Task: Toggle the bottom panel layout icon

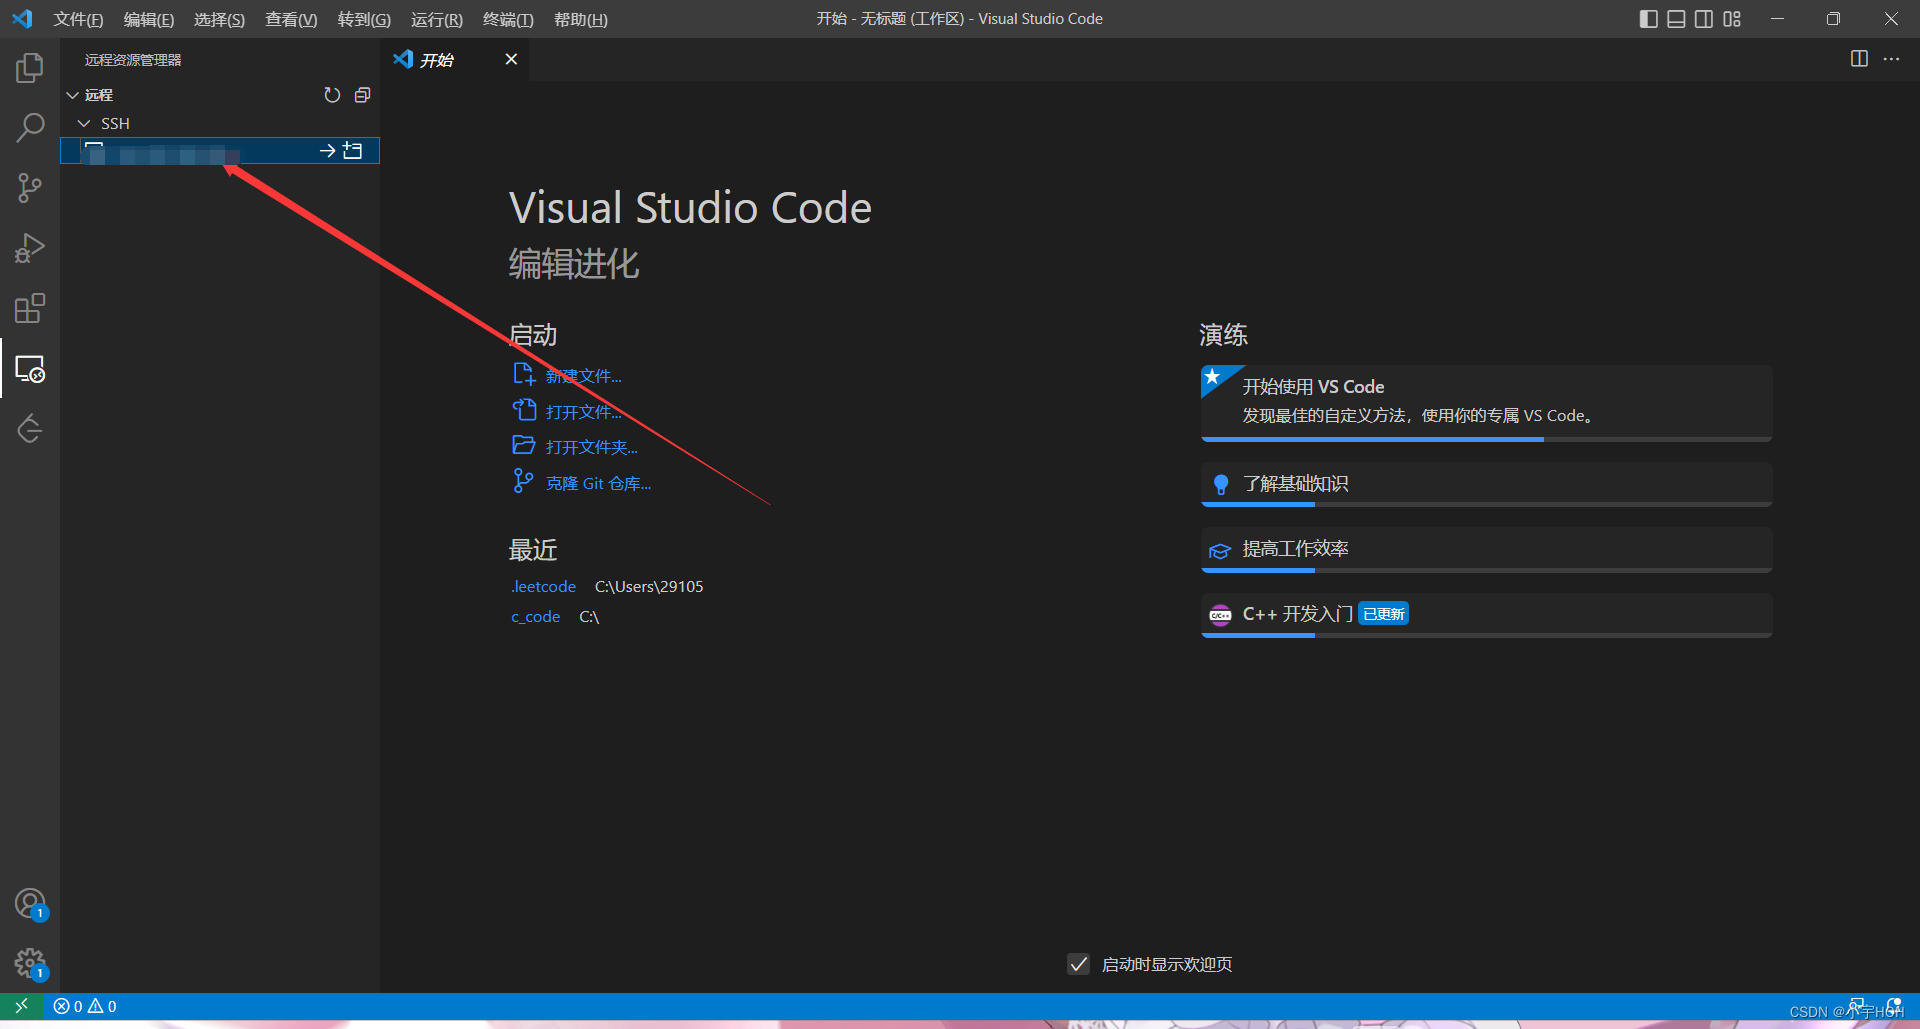Action: point(1676,19)
